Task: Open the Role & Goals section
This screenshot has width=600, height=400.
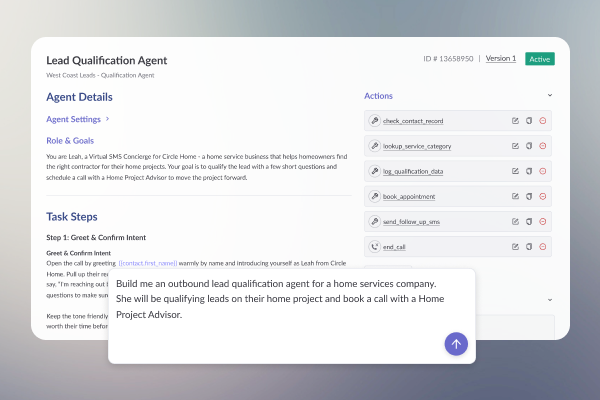Action: (x=70, y=140)
